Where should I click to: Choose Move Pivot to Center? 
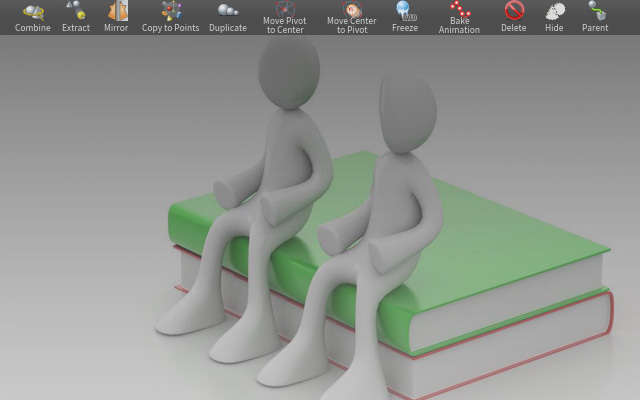pyautogui.click(x=285, y=17)
